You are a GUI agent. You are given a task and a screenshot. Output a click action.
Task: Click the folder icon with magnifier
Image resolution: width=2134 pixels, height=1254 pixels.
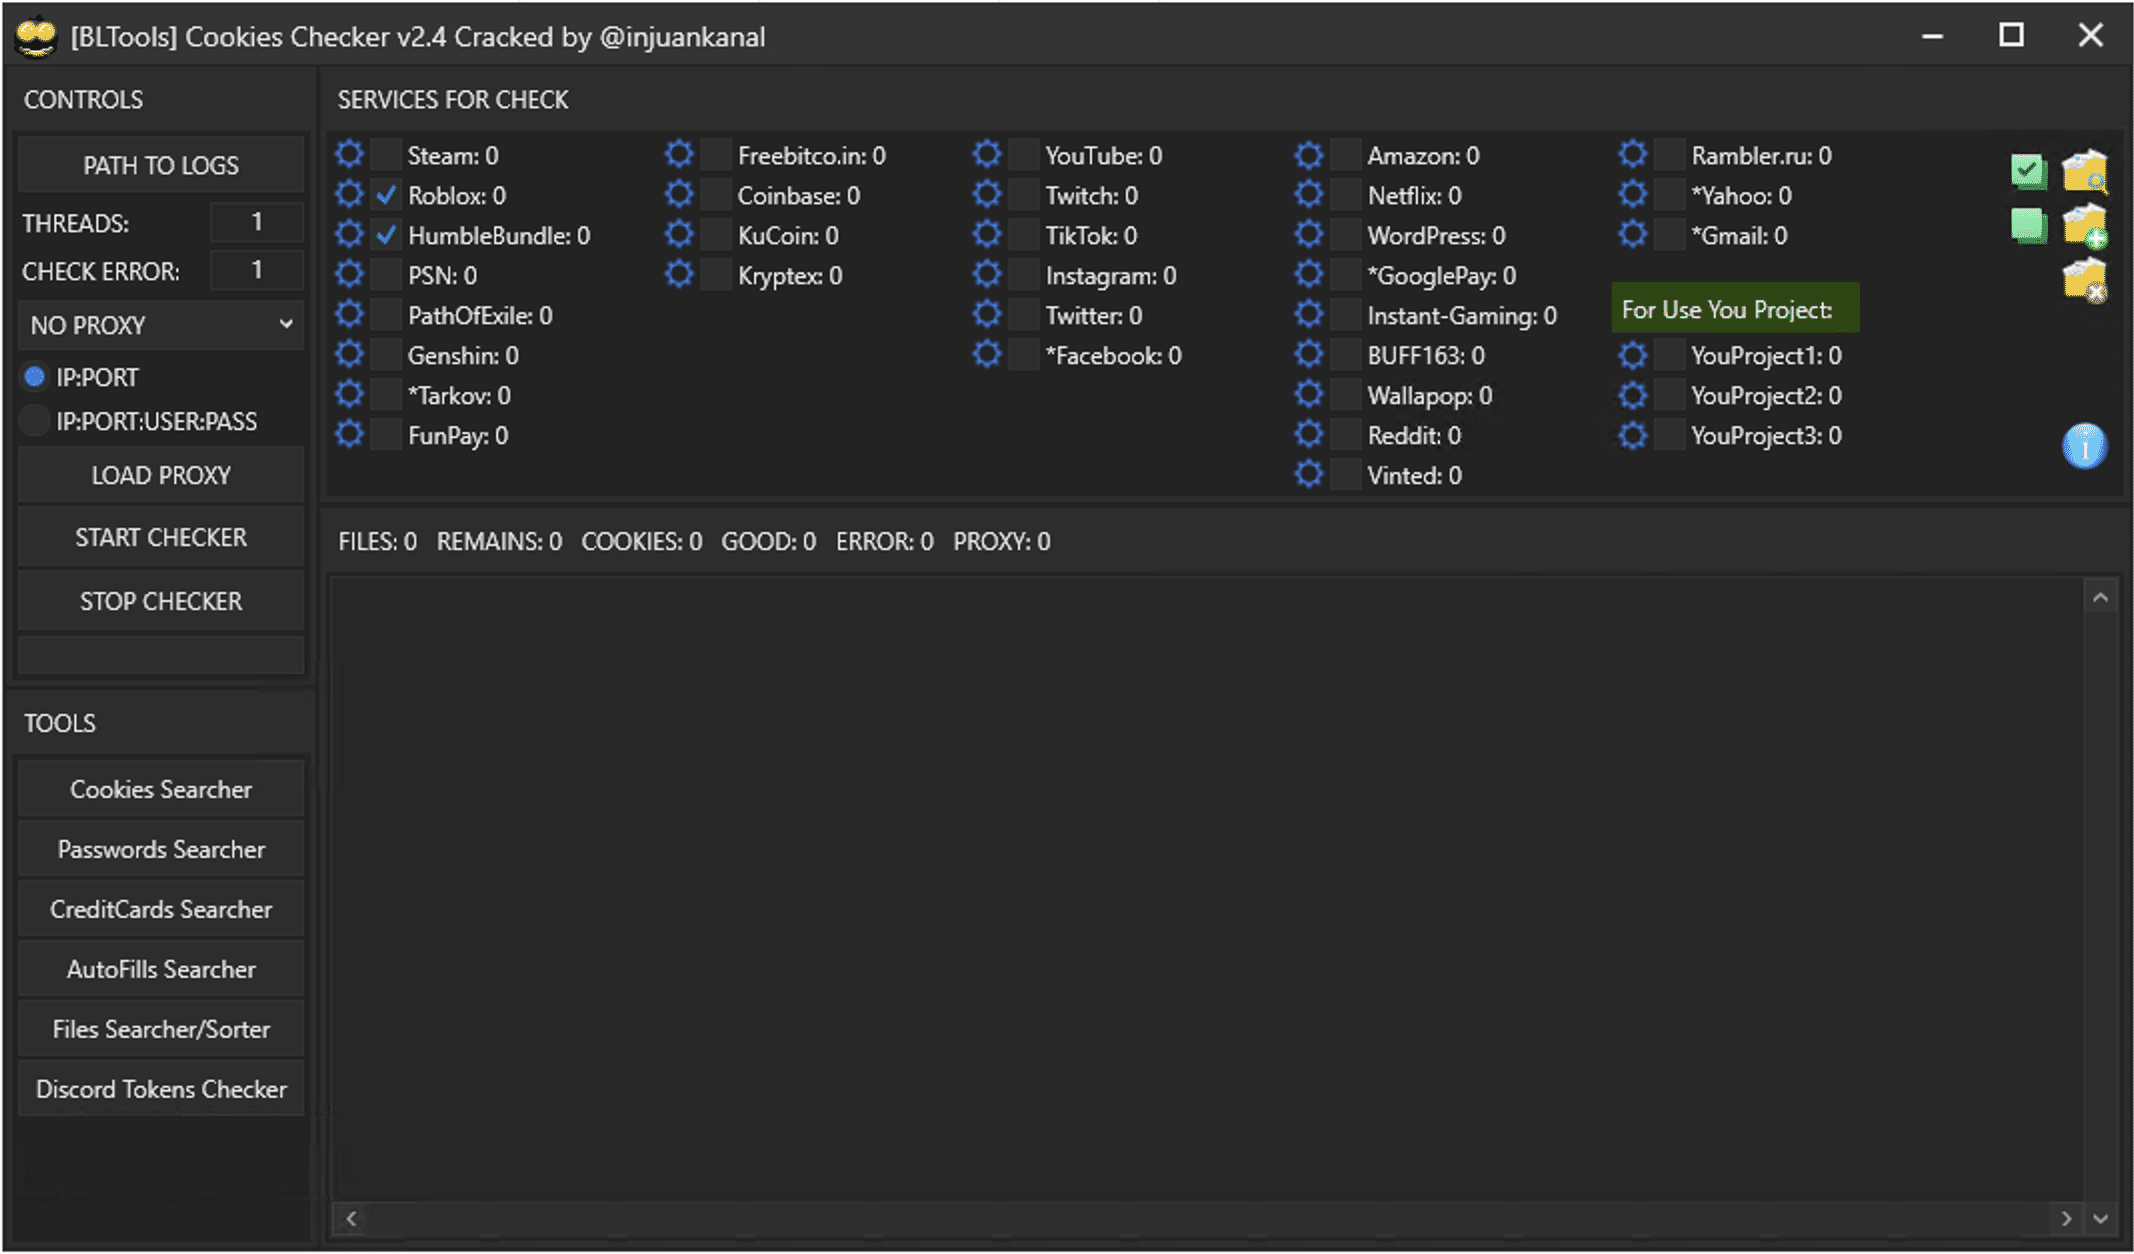point(2084,171)
